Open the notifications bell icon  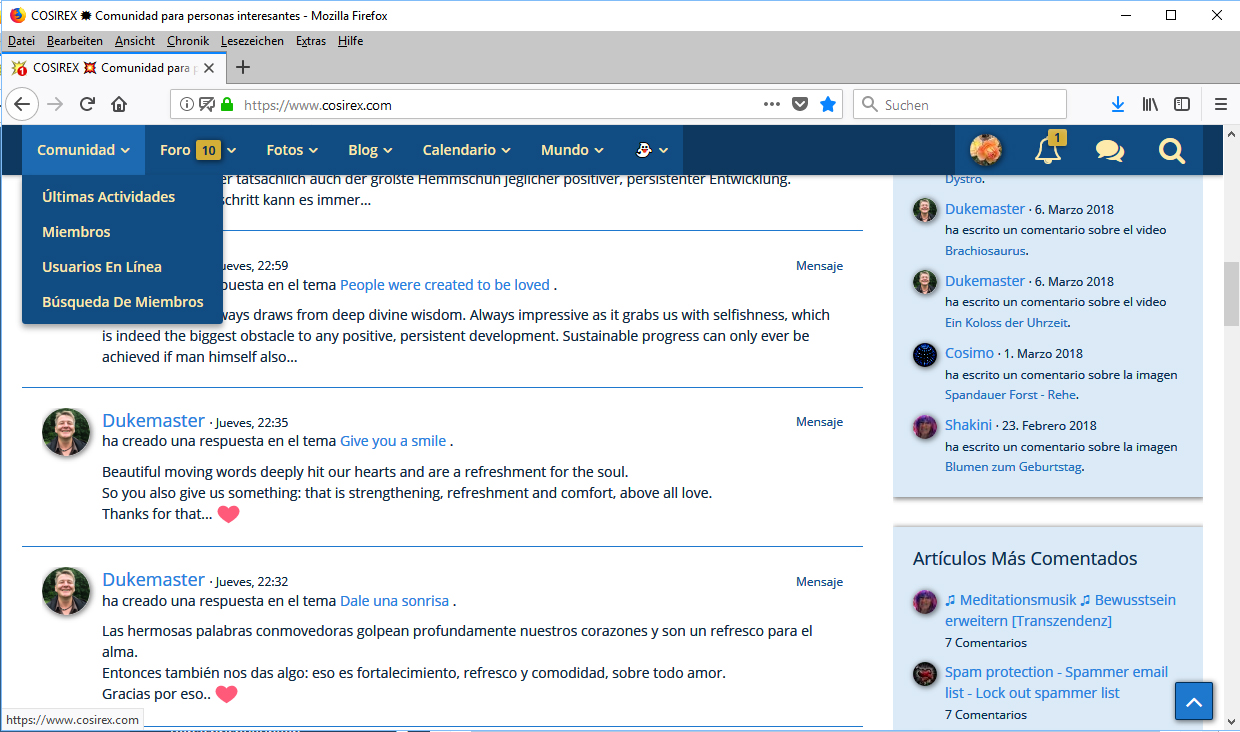(x=1047, y=150)
